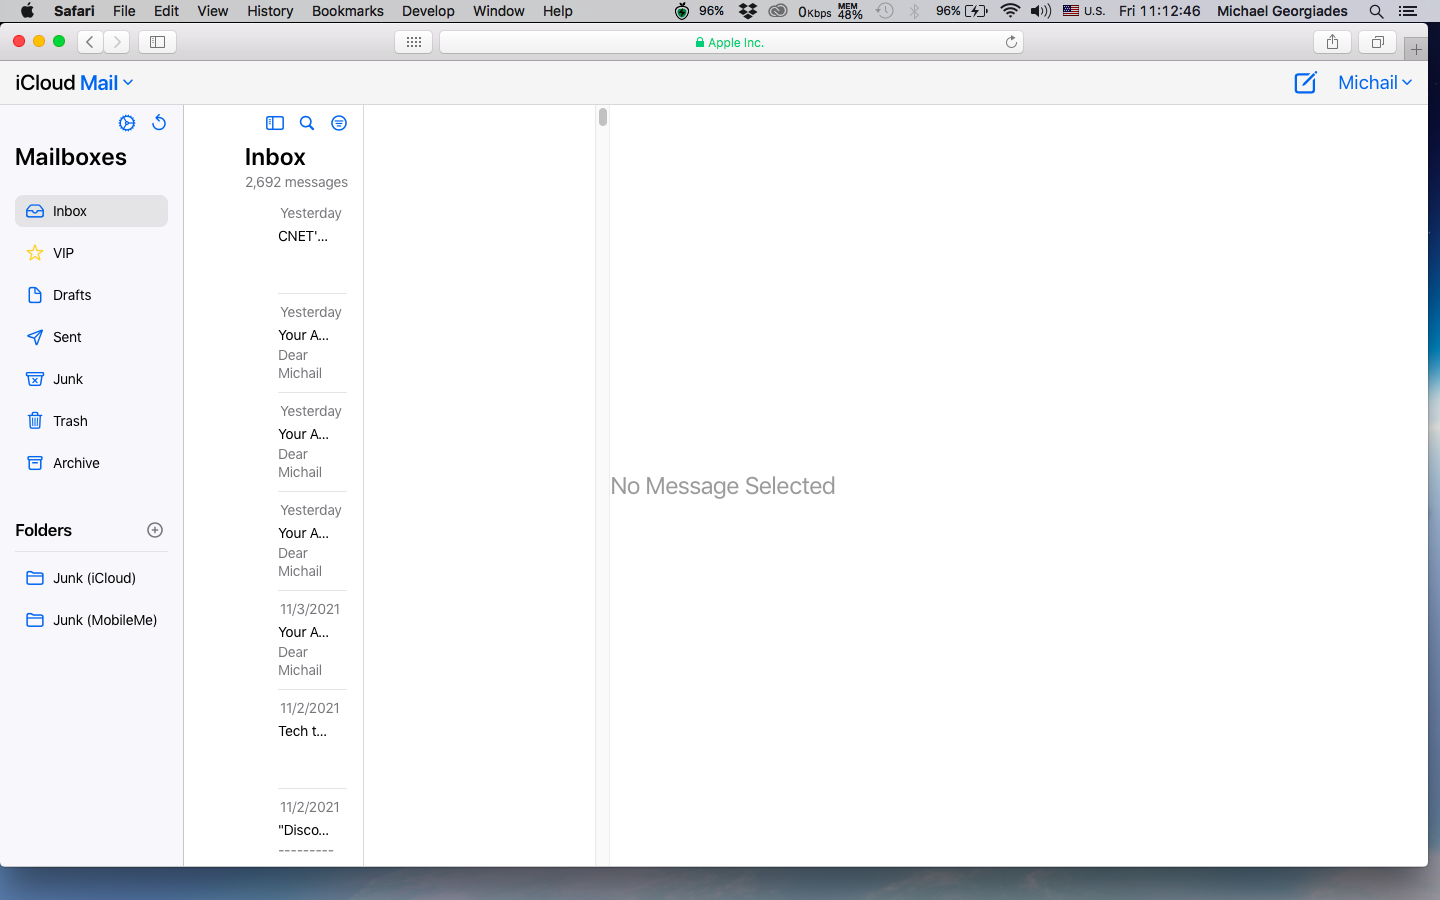Image resolution: width=1440 pixels, height=900 pixels.
Task: Open Spotlight search
Action: click(1376, 11)
